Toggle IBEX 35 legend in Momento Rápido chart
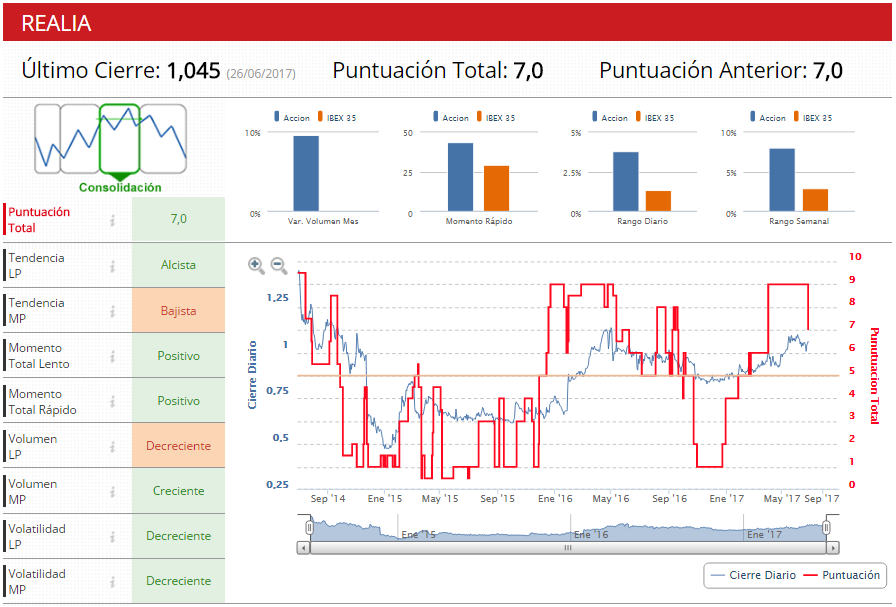 point(495,117)
